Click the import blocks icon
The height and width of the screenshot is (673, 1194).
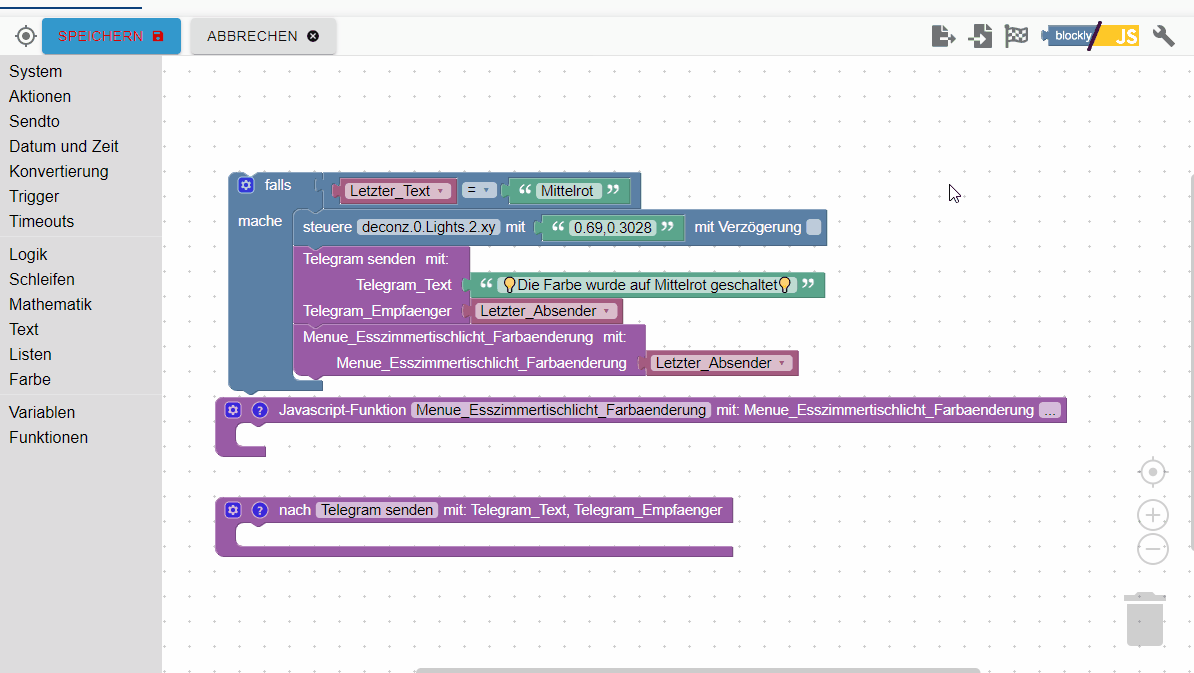980,36
